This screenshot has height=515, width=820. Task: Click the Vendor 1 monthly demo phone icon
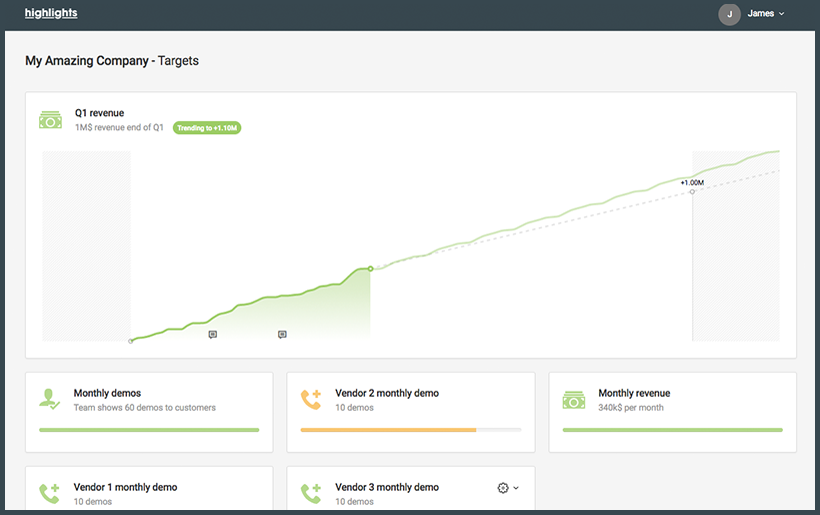50,493
